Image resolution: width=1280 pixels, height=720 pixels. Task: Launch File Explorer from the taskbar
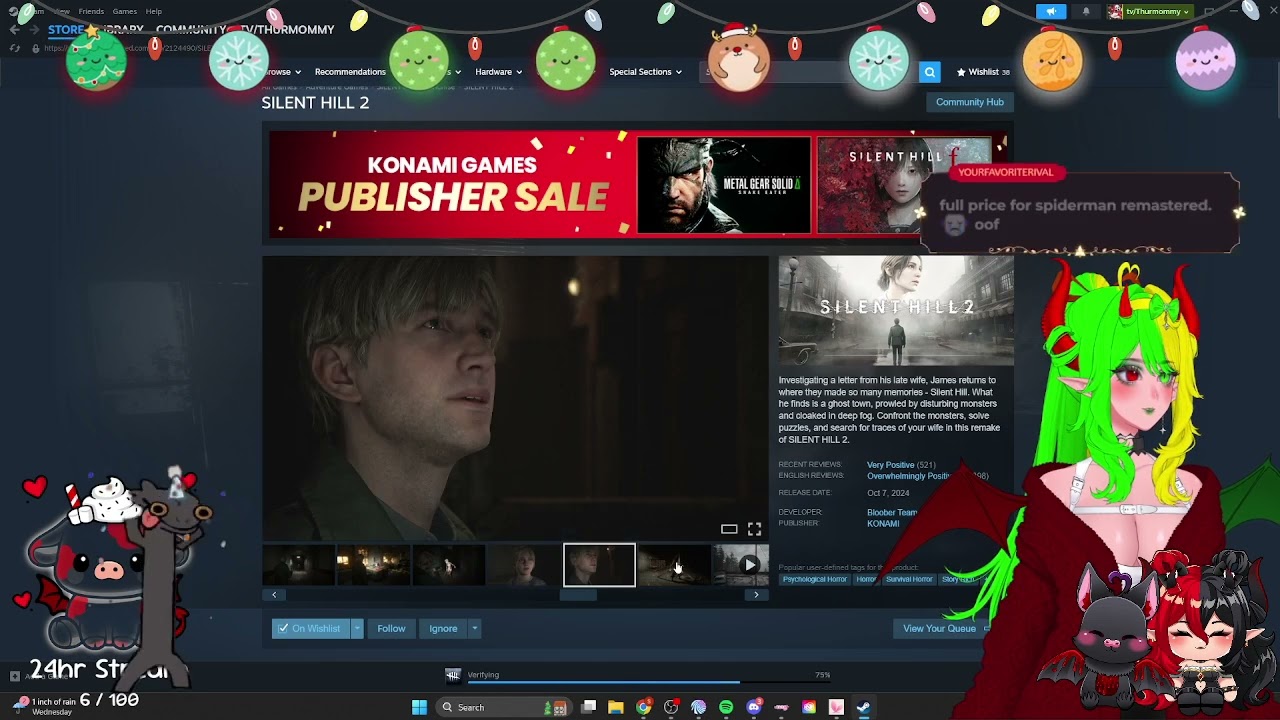(x=616, y=708)
